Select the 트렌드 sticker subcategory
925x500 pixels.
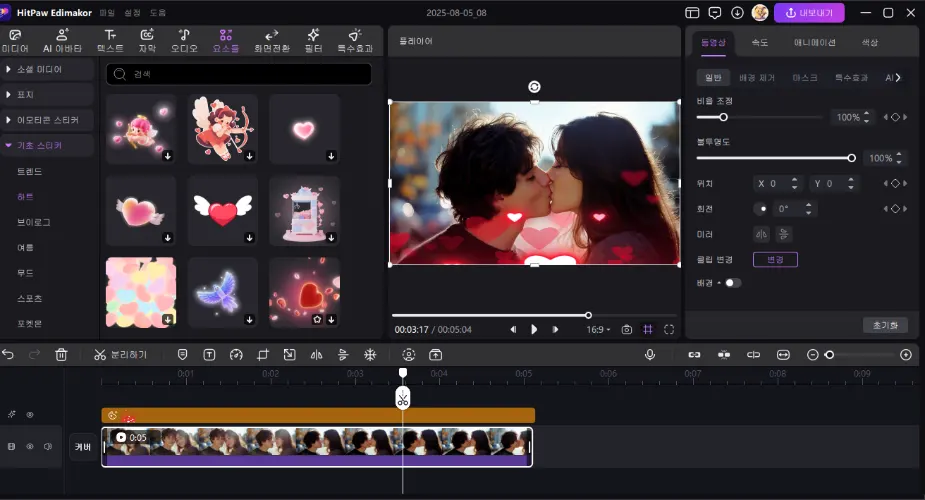tap(29, 172)
